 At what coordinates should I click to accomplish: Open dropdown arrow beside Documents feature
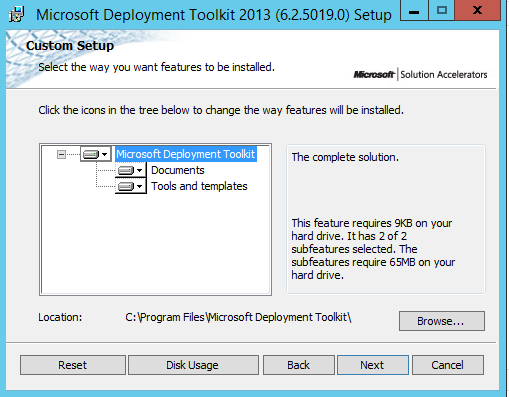(x=140, y=170)
